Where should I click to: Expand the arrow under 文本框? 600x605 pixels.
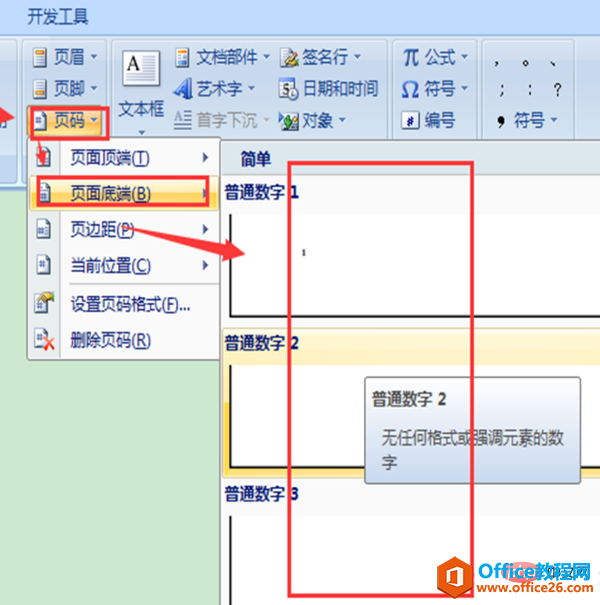(142, 132)
